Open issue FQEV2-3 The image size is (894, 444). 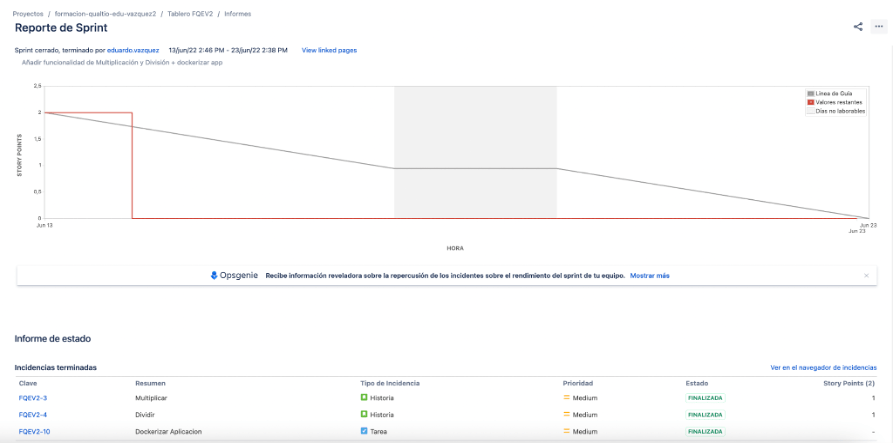(x=33, y=397)
